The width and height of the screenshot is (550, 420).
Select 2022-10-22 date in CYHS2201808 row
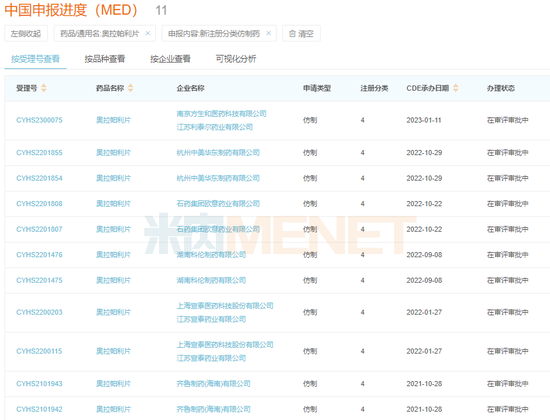(x=424, y=204)
